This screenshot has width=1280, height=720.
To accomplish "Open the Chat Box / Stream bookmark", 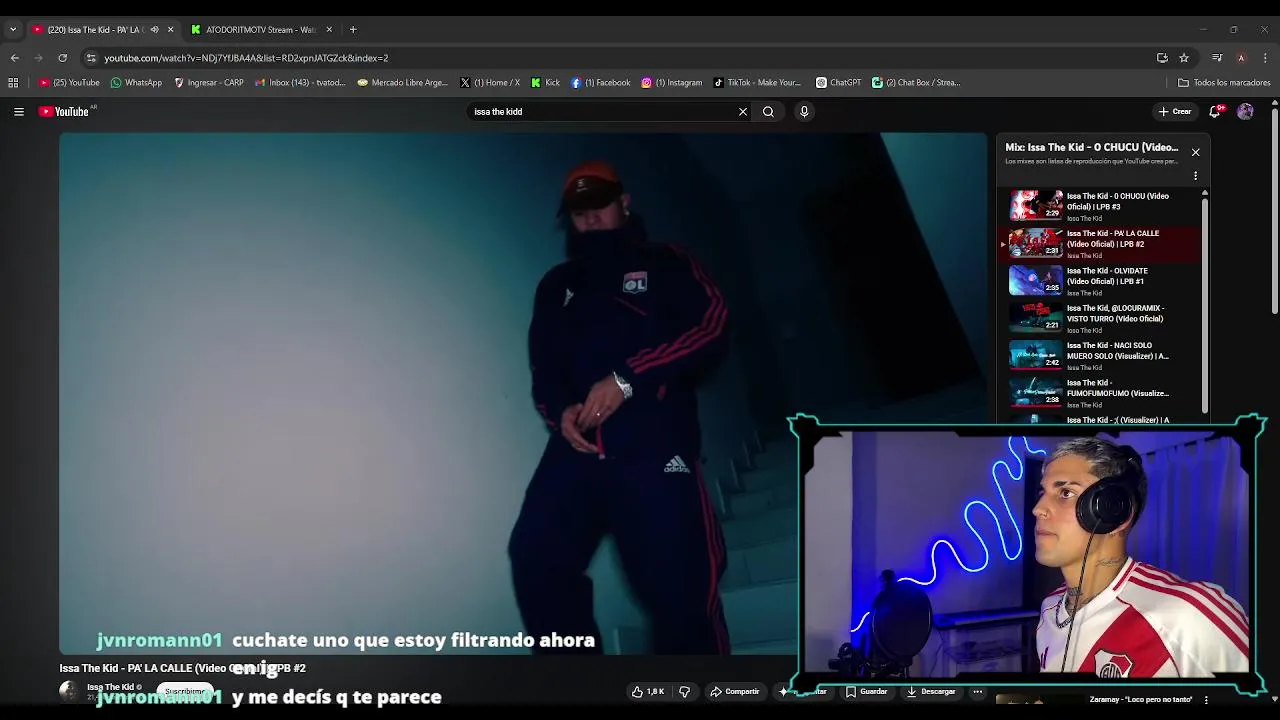I will click(x=916, y=83).
